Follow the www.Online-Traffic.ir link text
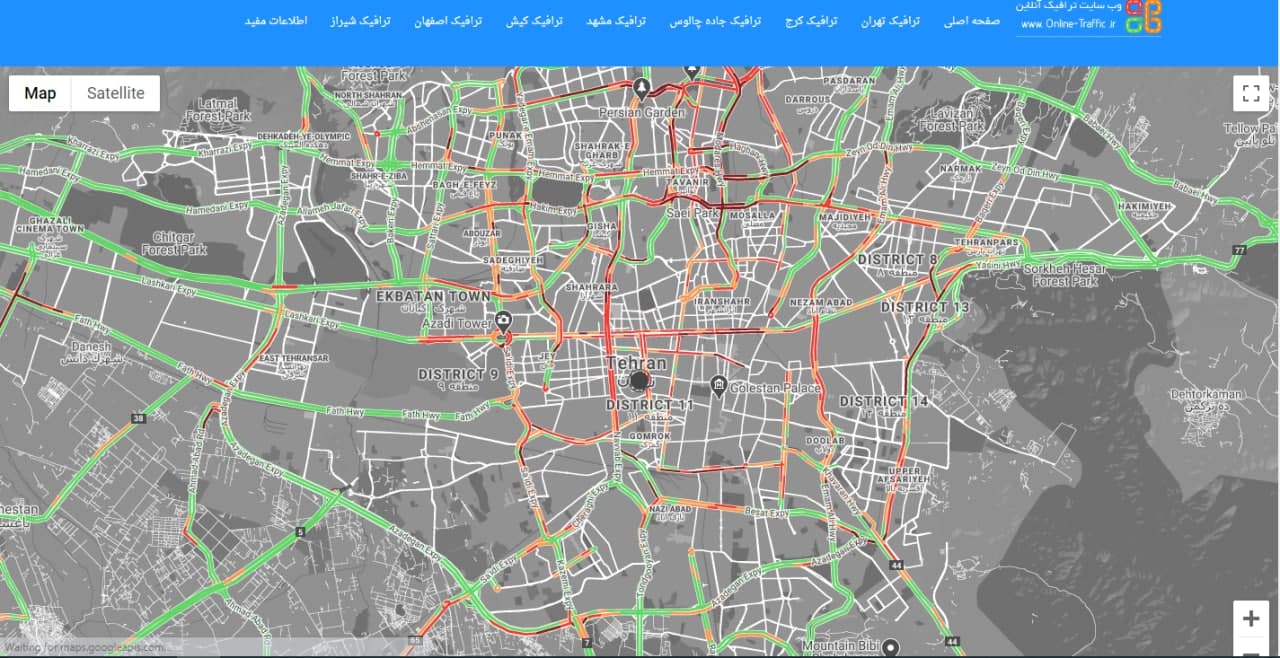The image size is (1280, 658). coord(1067,25)
